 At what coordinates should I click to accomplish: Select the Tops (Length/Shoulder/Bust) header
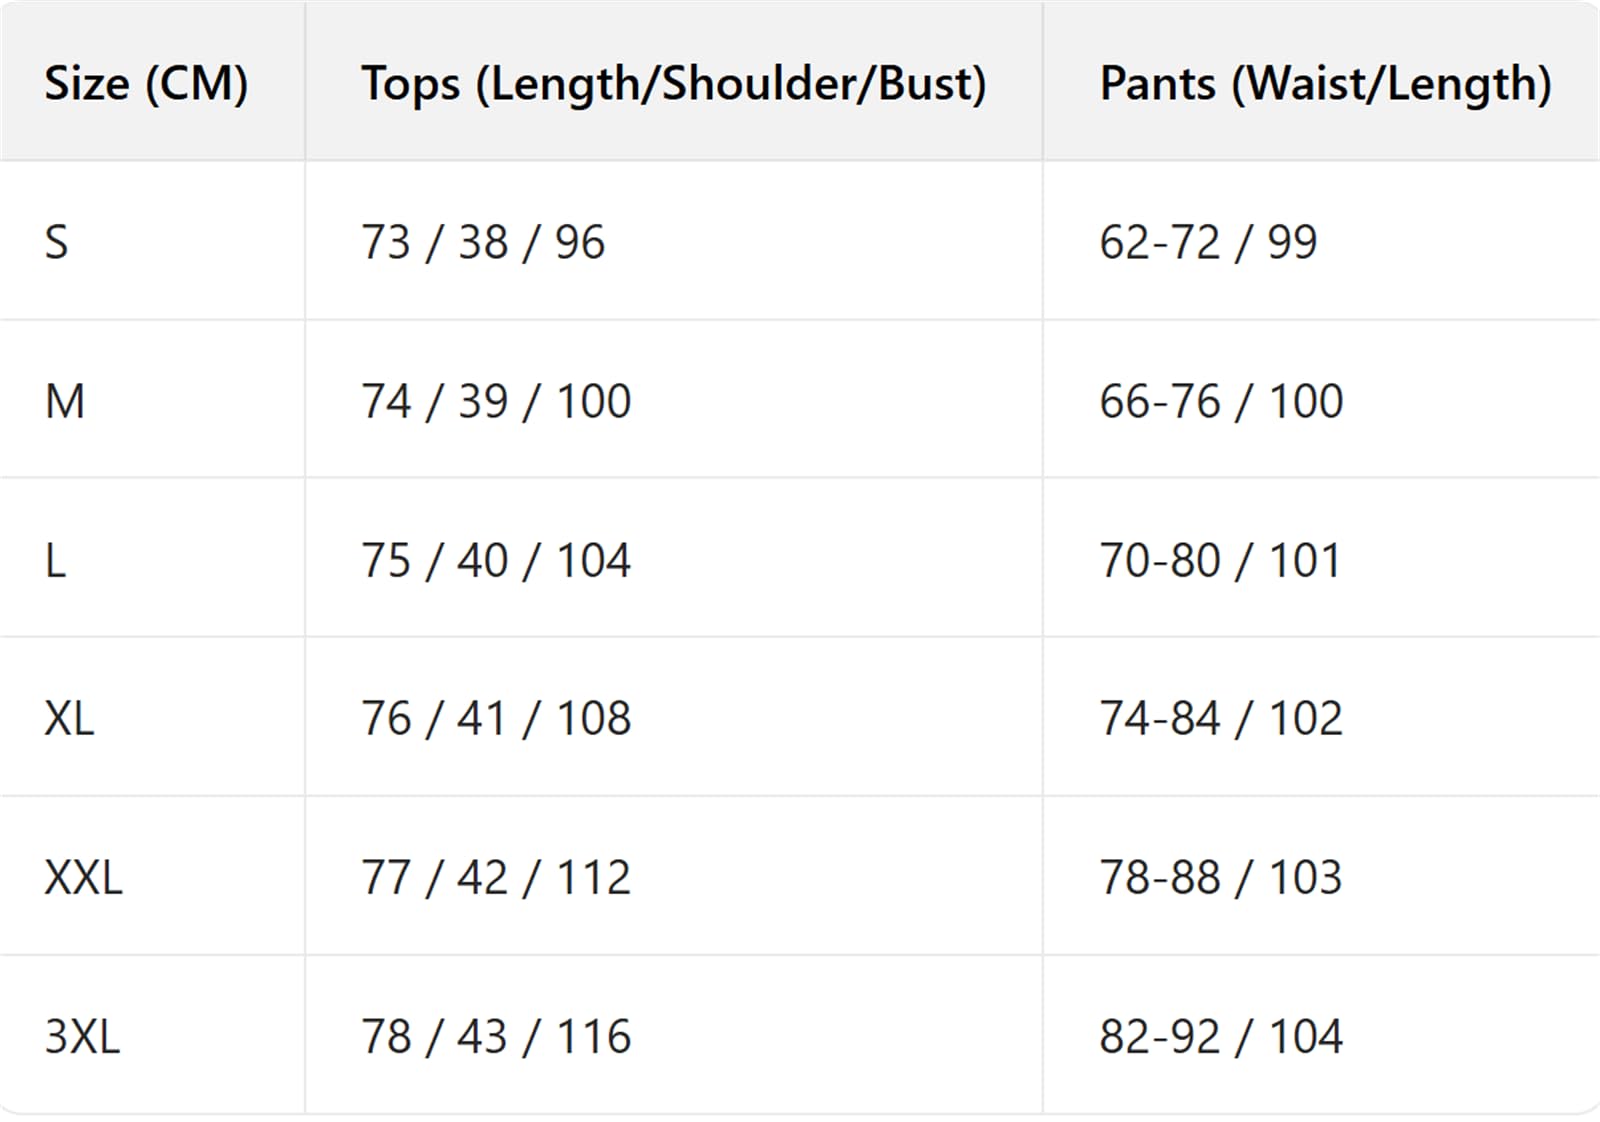point(674,83)
